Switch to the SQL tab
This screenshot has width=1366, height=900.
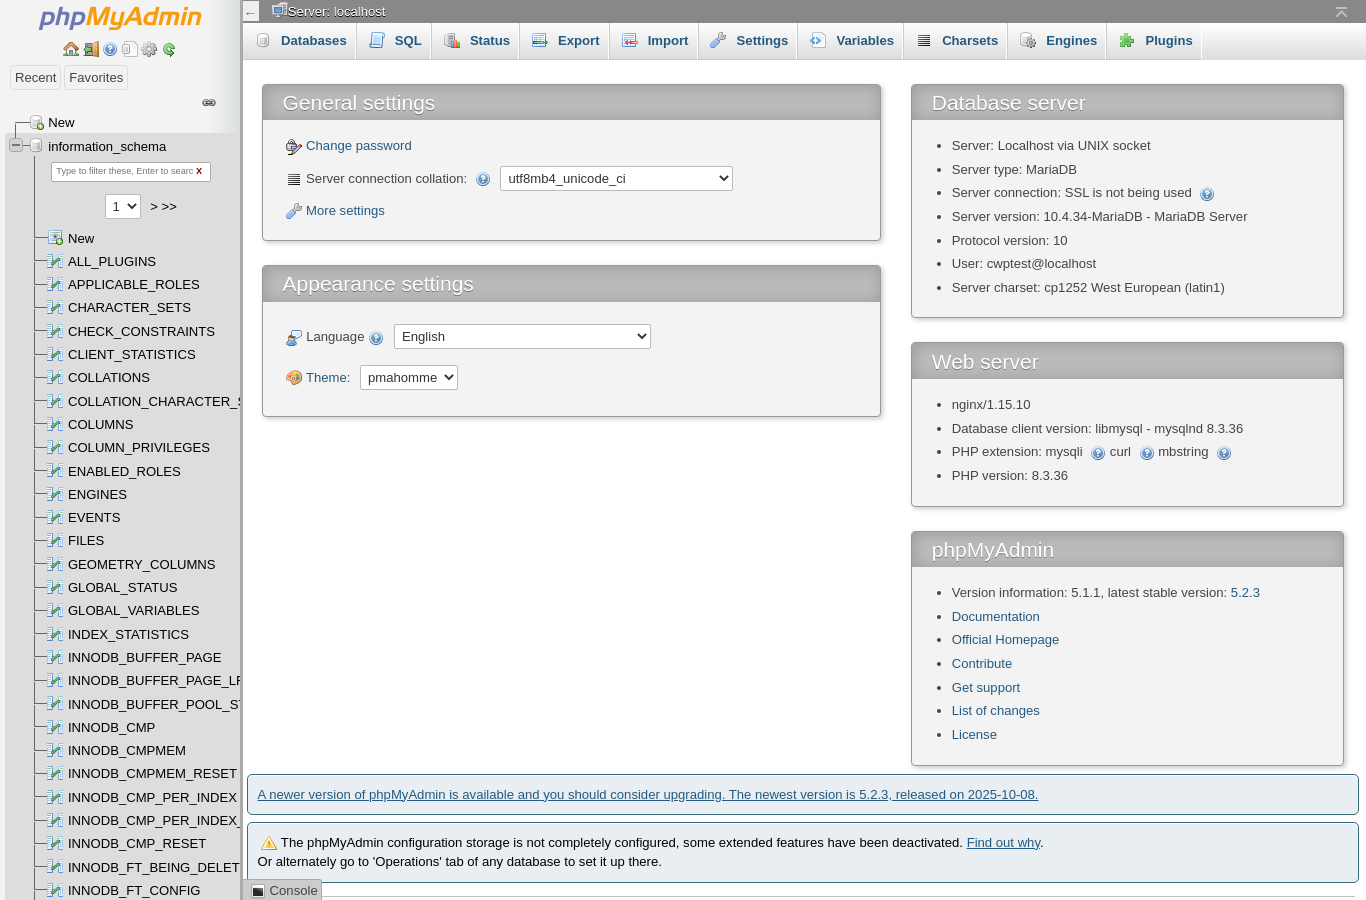tap(395, 41)
